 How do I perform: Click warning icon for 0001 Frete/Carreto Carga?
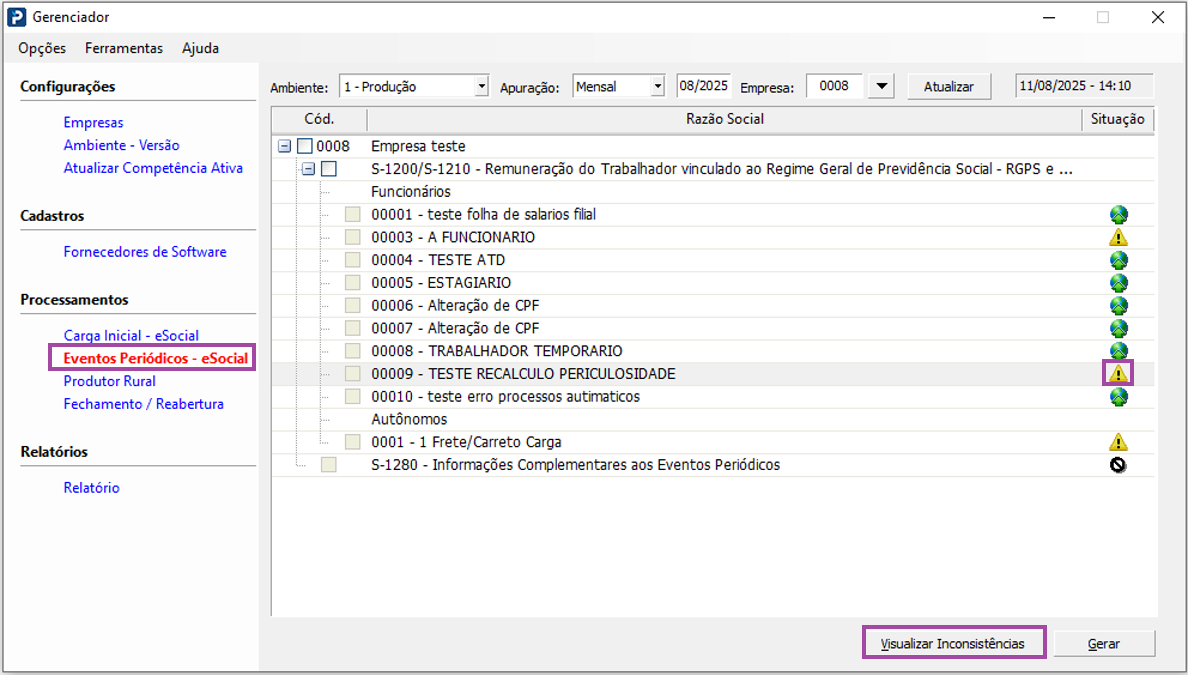pos(1118,442)
